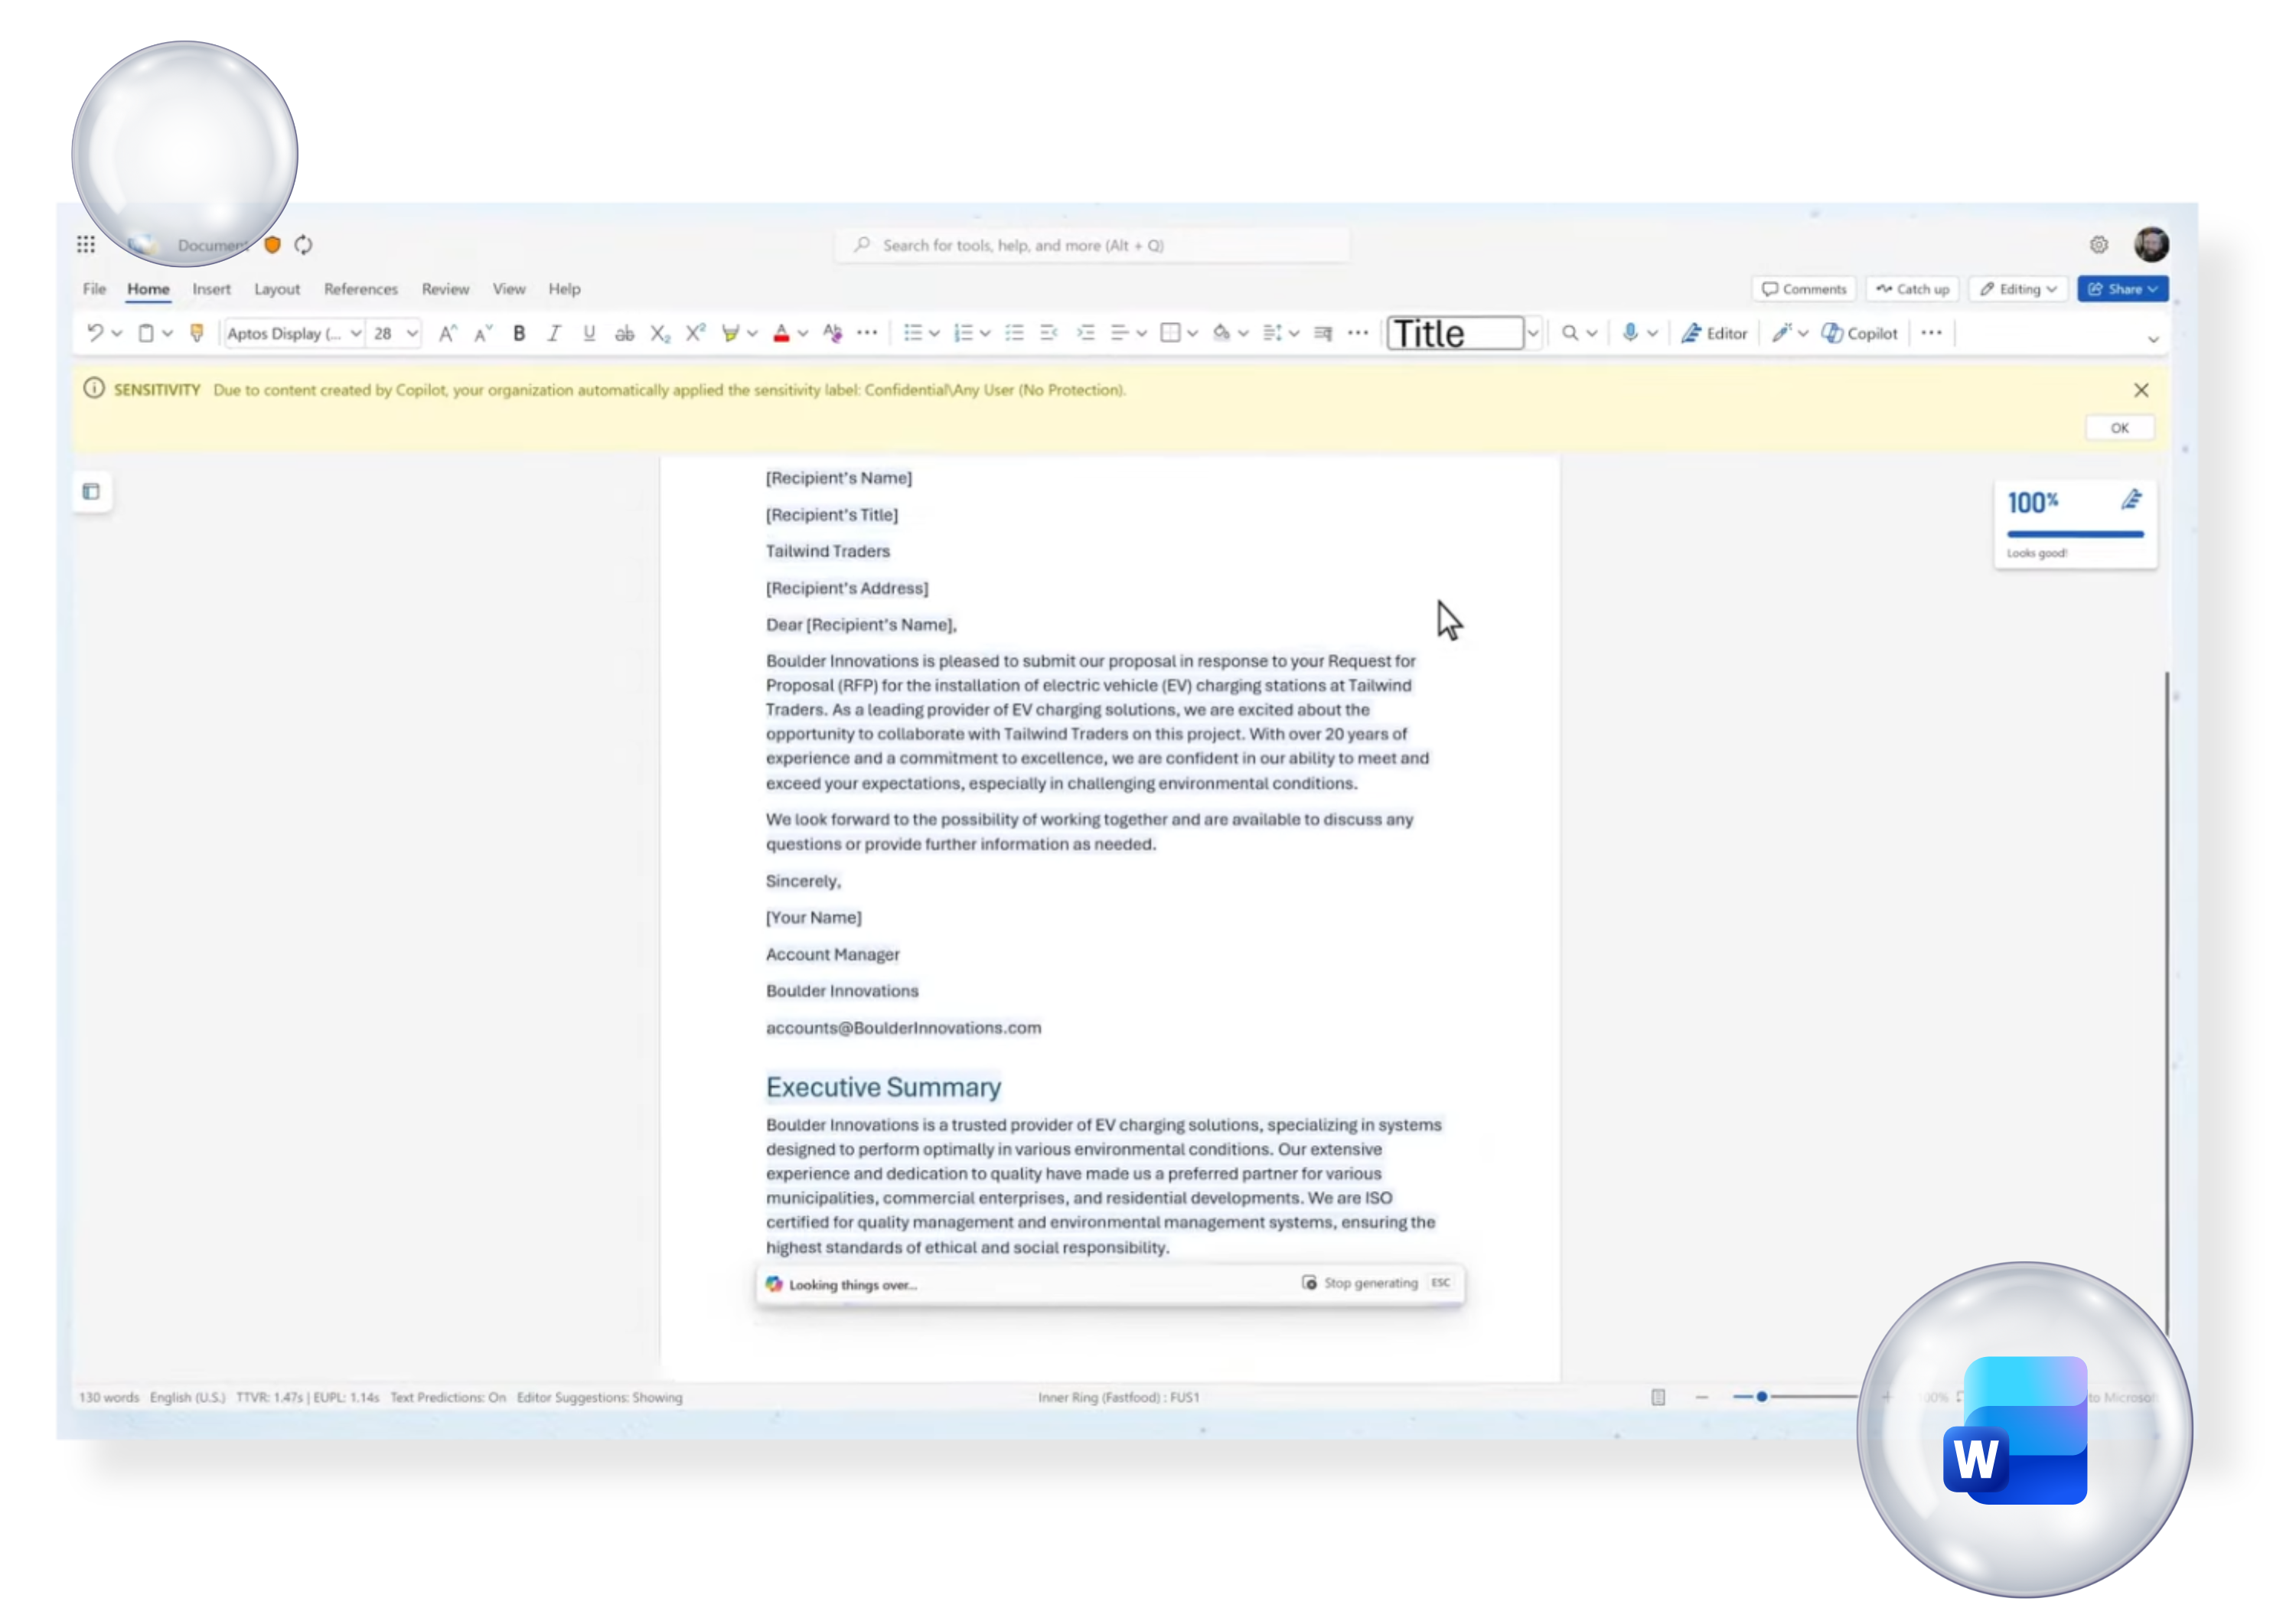Click the Dictate microphone icon
The height and width of the screenshot is (1621, 2296).
tap(1629, 333)
